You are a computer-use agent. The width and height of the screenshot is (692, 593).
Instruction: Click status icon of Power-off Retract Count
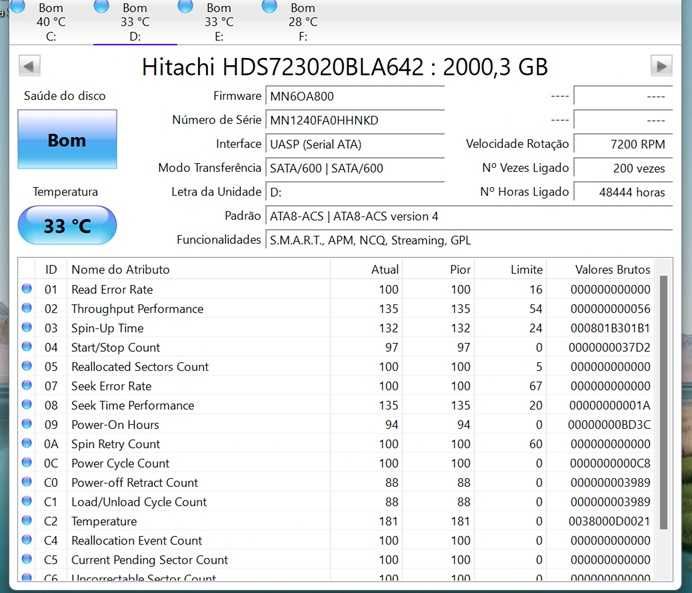(x=26, y=482)
